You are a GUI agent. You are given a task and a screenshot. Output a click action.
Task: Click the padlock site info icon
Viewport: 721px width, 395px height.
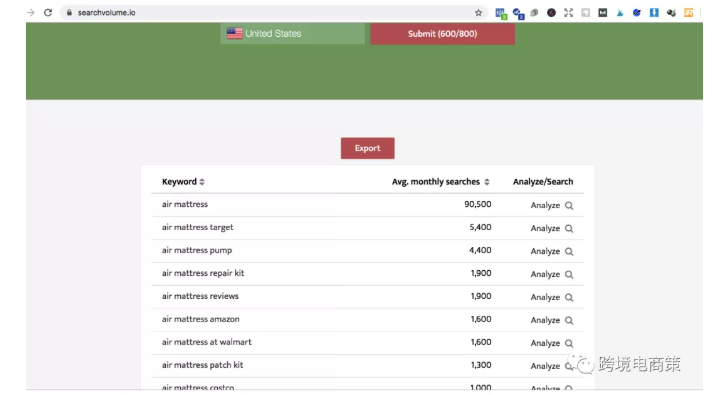(x=69, y=12)
